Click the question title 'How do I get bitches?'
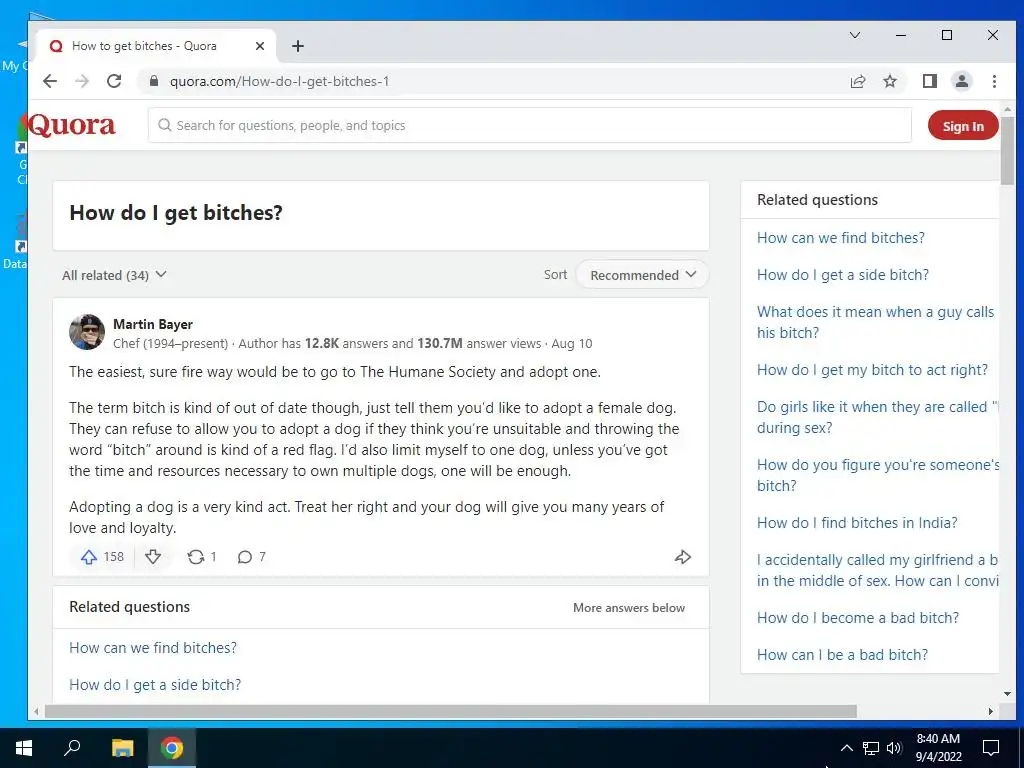The height and width of the screenshot is (768, 1024). tap(176, 213)
